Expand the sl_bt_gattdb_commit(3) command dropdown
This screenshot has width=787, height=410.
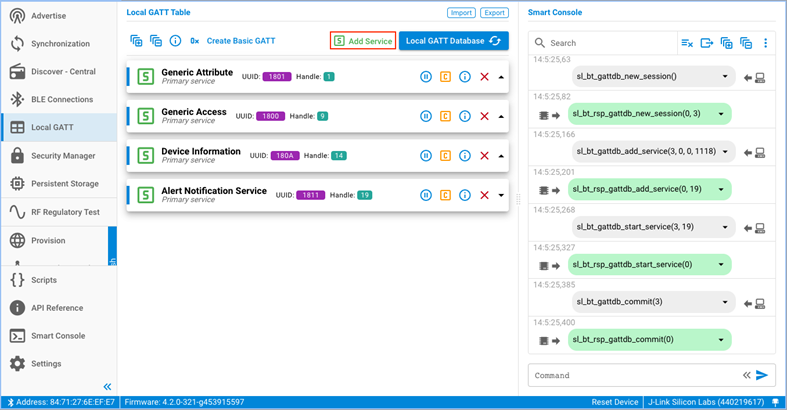point(725,301)
